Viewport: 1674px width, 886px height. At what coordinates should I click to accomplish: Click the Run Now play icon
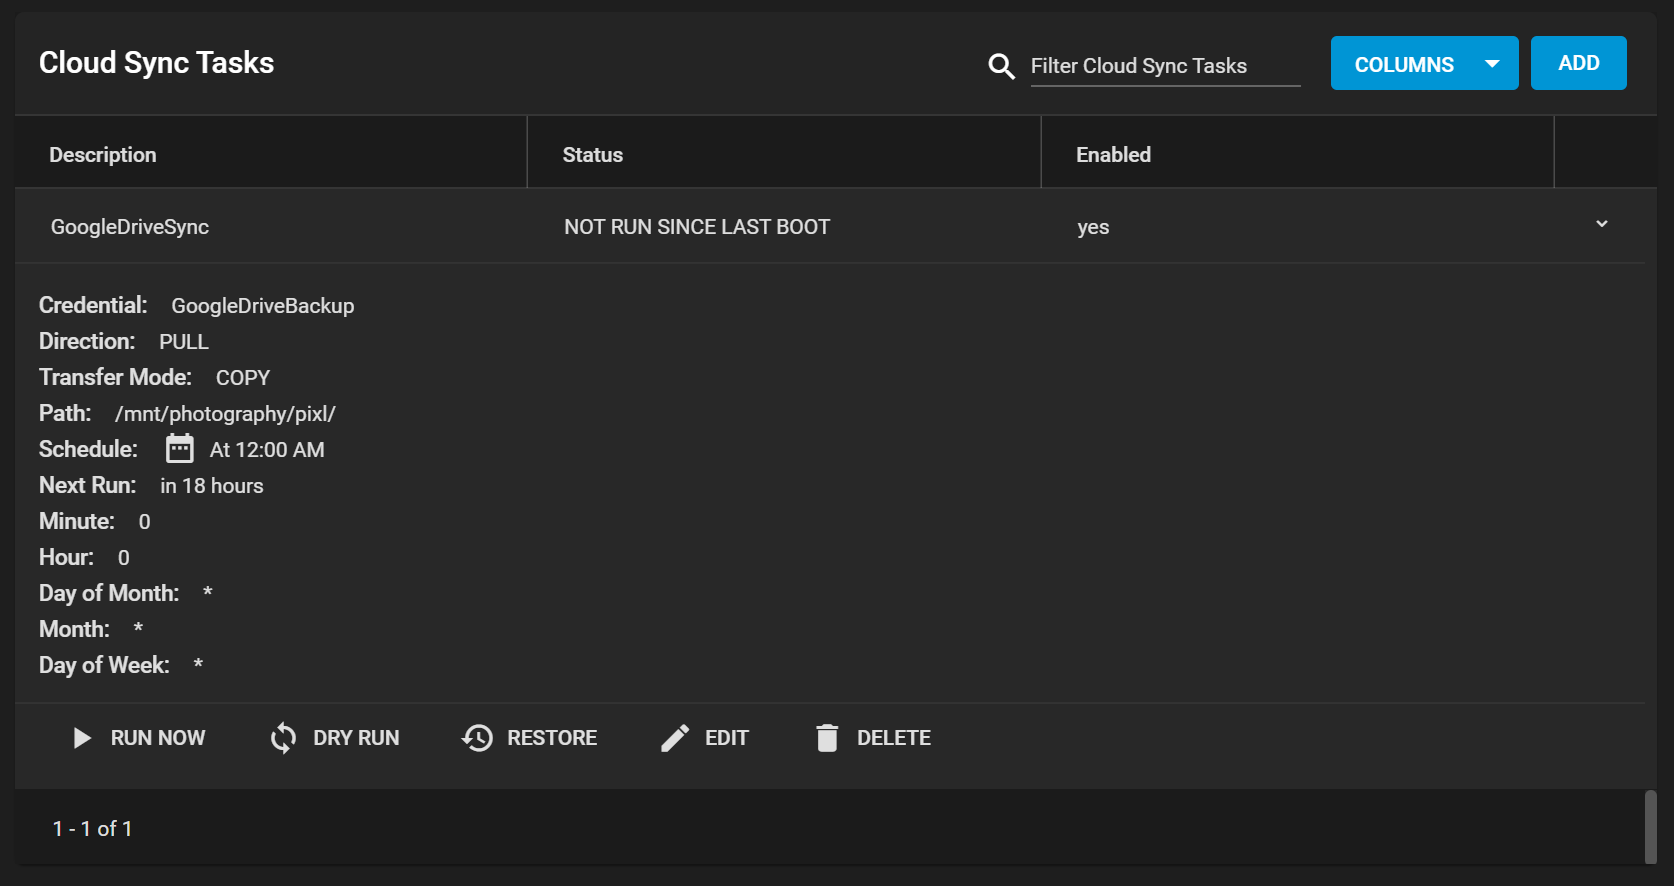[x=82, y=738]
